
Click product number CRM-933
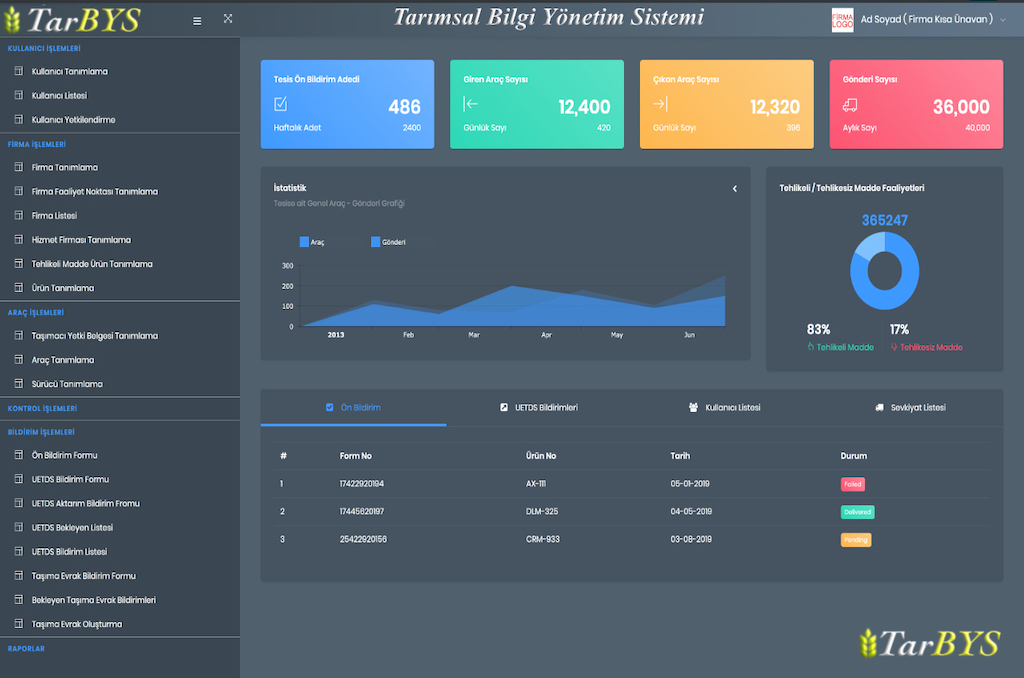pyautogui.click(x=543, y=540)
